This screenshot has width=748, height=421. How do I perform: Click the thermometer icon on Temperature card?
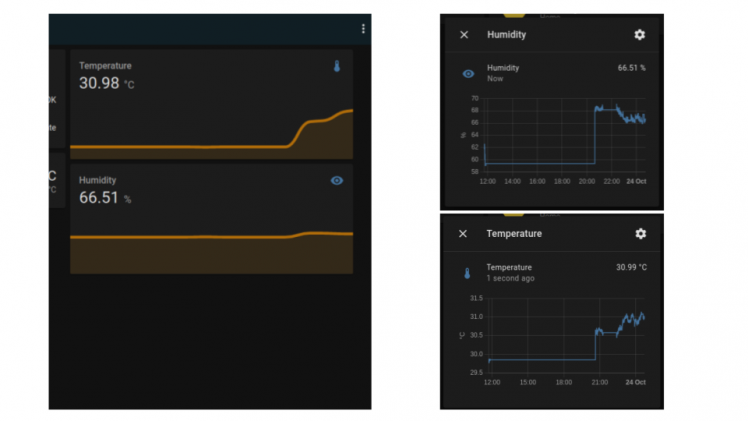(x=337, y=66)
